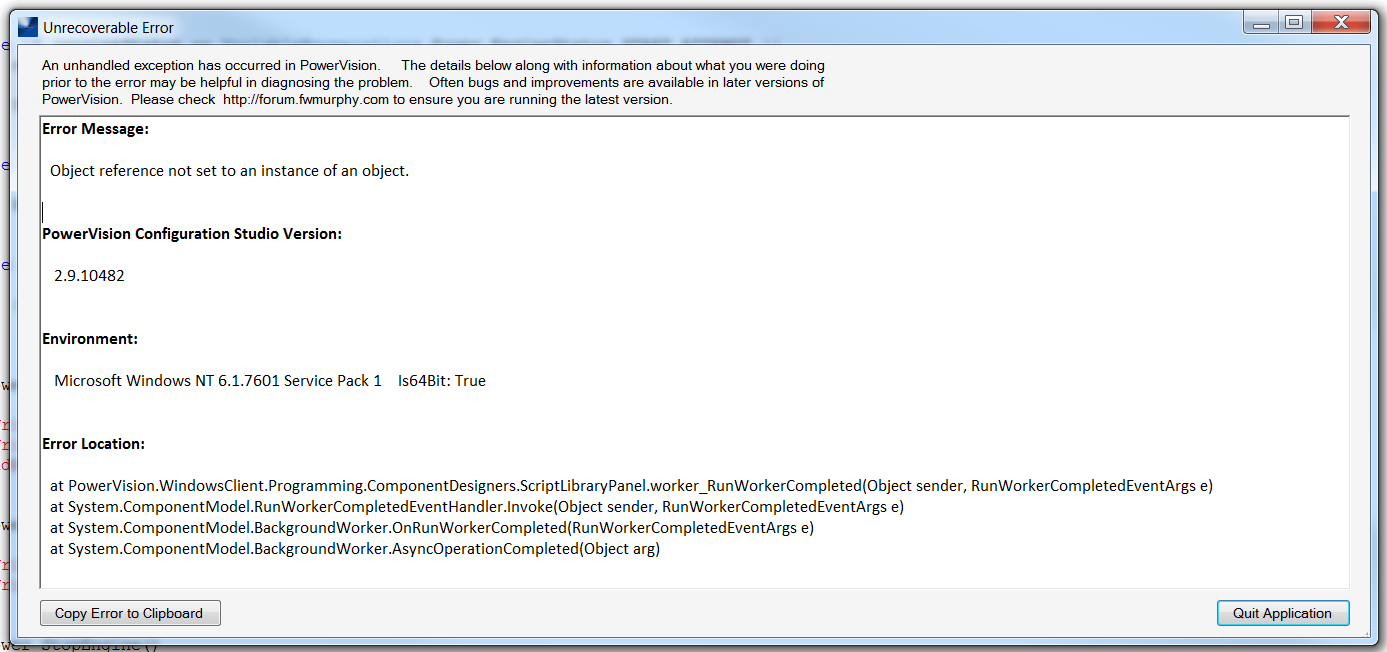Image resolution: width=1387 pixels, height=652 pixels.
Task: Click the BackgroundWorker.OnRunWorkerCompleted stack line
Action: coord(431,528)
